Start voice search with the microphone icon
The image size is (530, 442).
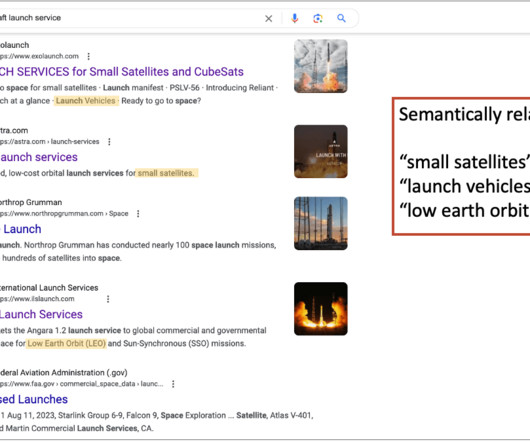(x=295, y=18)
